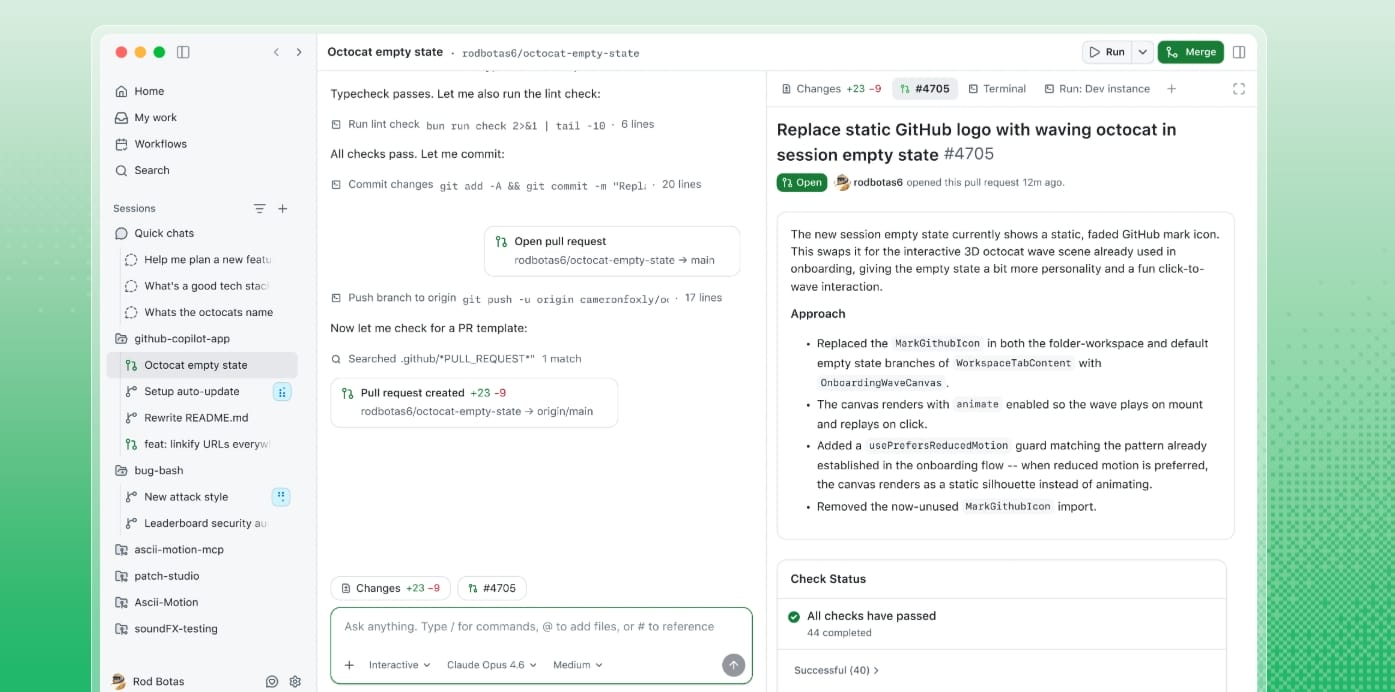The width and height of the screenshot is (1395, 692).
Task: Click the Octocat empty state header title
Action: point(385,52)
